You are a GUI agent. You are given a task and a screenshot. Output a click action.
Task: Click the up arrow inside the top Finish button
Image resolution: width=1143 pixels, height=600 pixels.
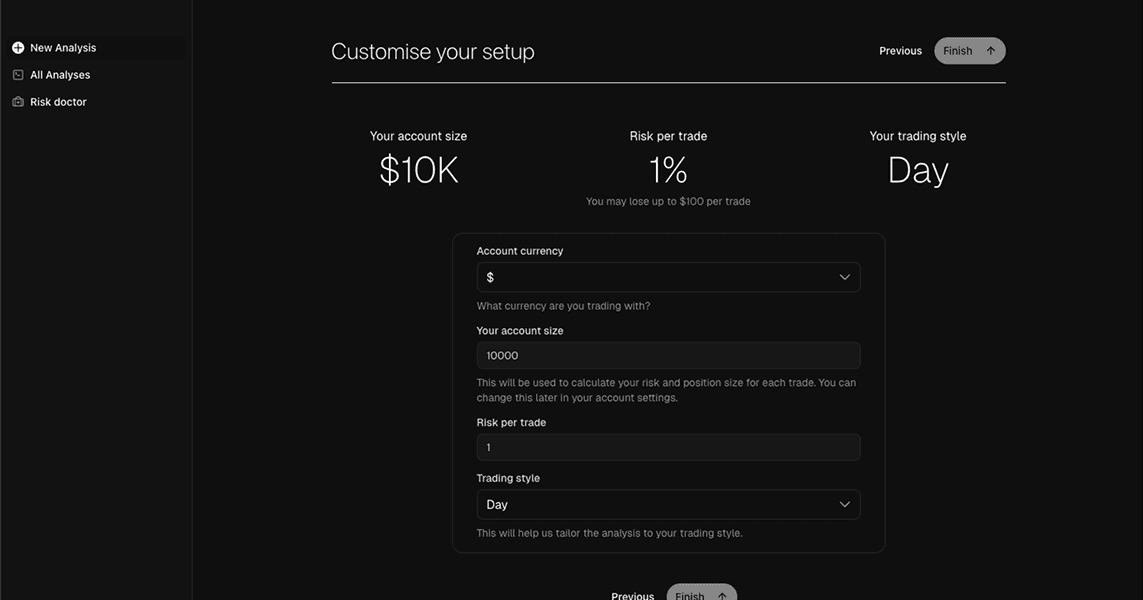[989, 49]
